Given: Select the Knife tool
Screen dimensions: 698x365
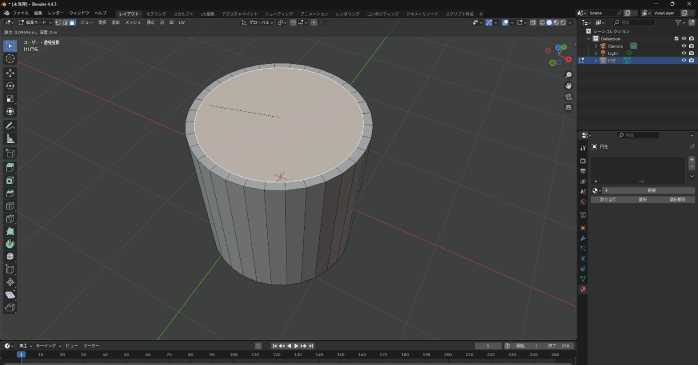Looking at the screenshot, I should point(10,219).
